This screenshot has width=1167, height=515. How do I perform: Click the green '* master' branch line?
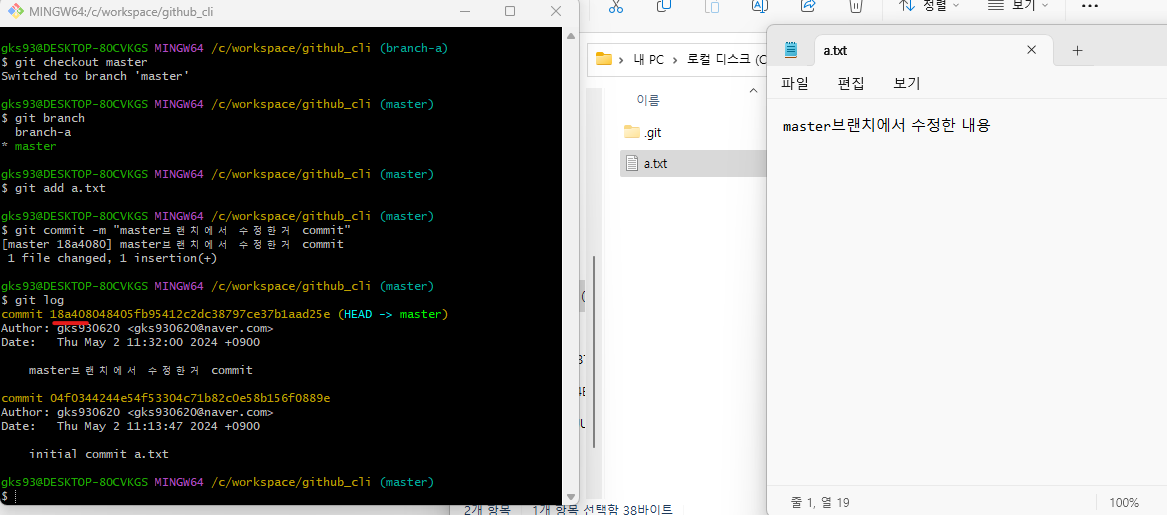[x=29, y=147]
